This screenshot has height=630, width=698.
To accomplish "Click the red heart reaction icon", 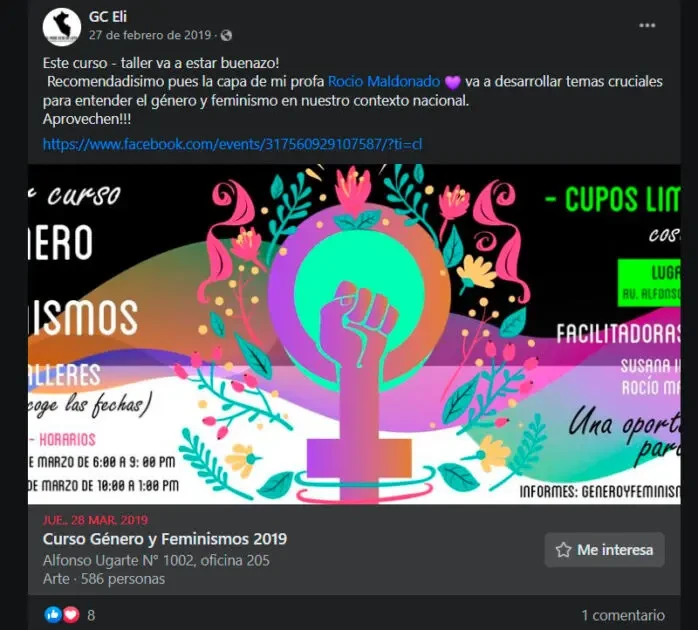I will point(70,615).
